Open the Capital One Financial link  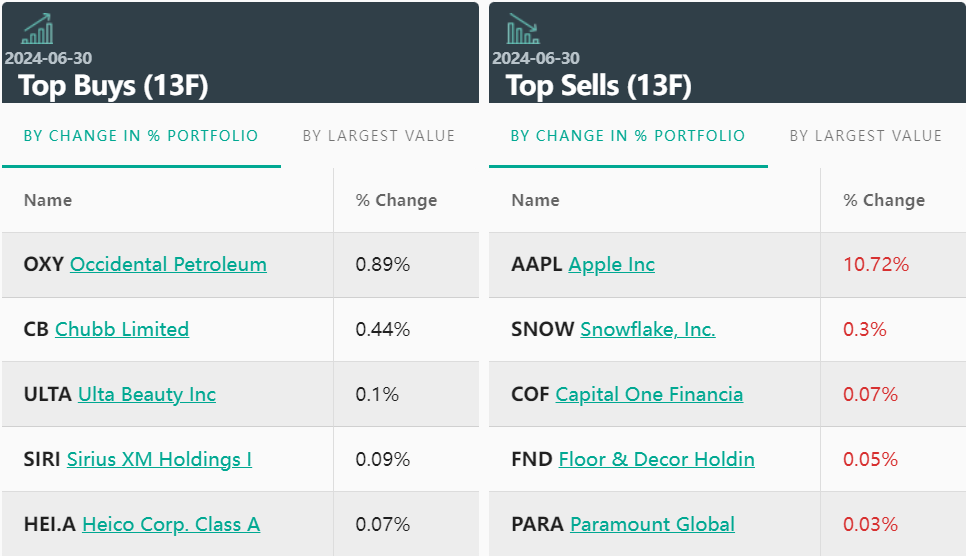[x=649, y=395]
